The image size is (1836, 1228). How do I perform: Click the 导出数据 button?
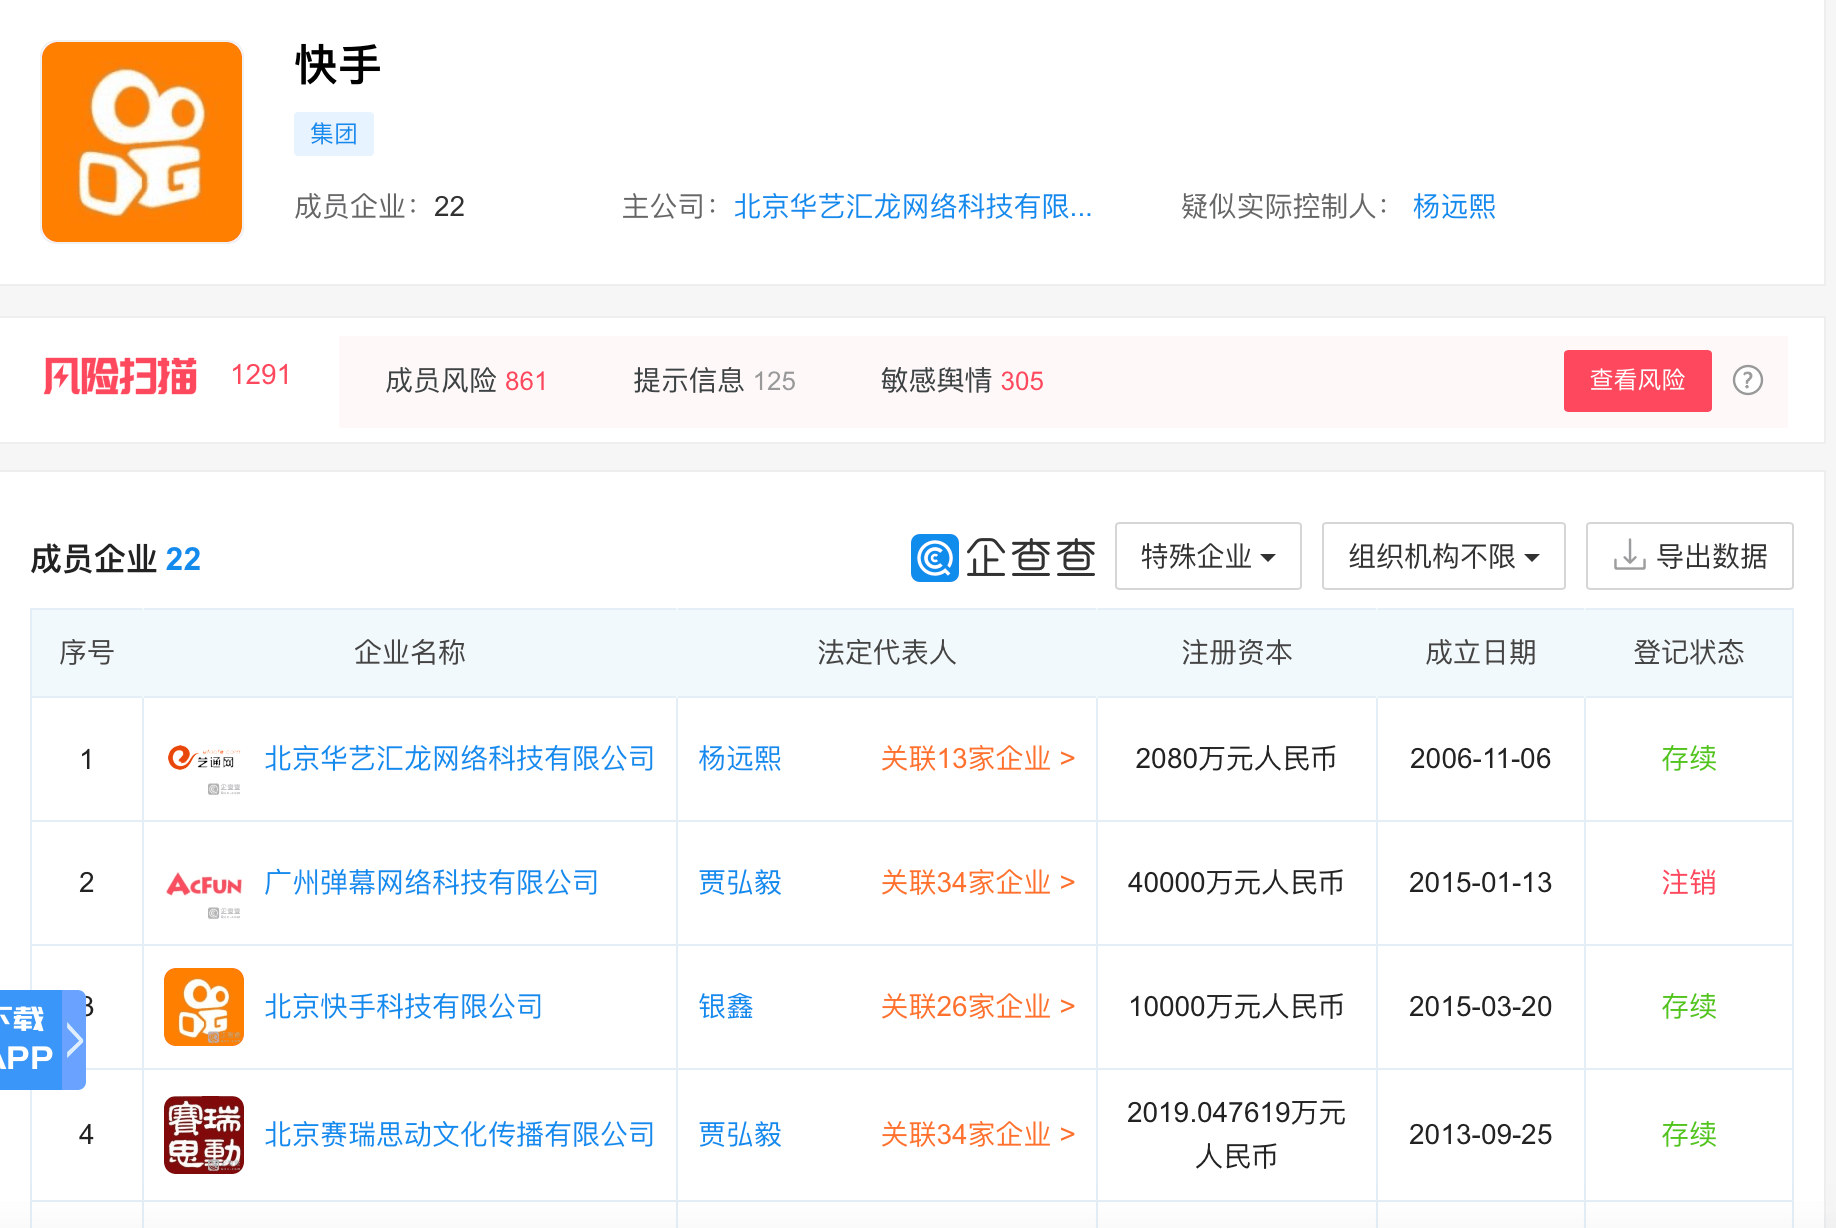tap(1689, 556)
